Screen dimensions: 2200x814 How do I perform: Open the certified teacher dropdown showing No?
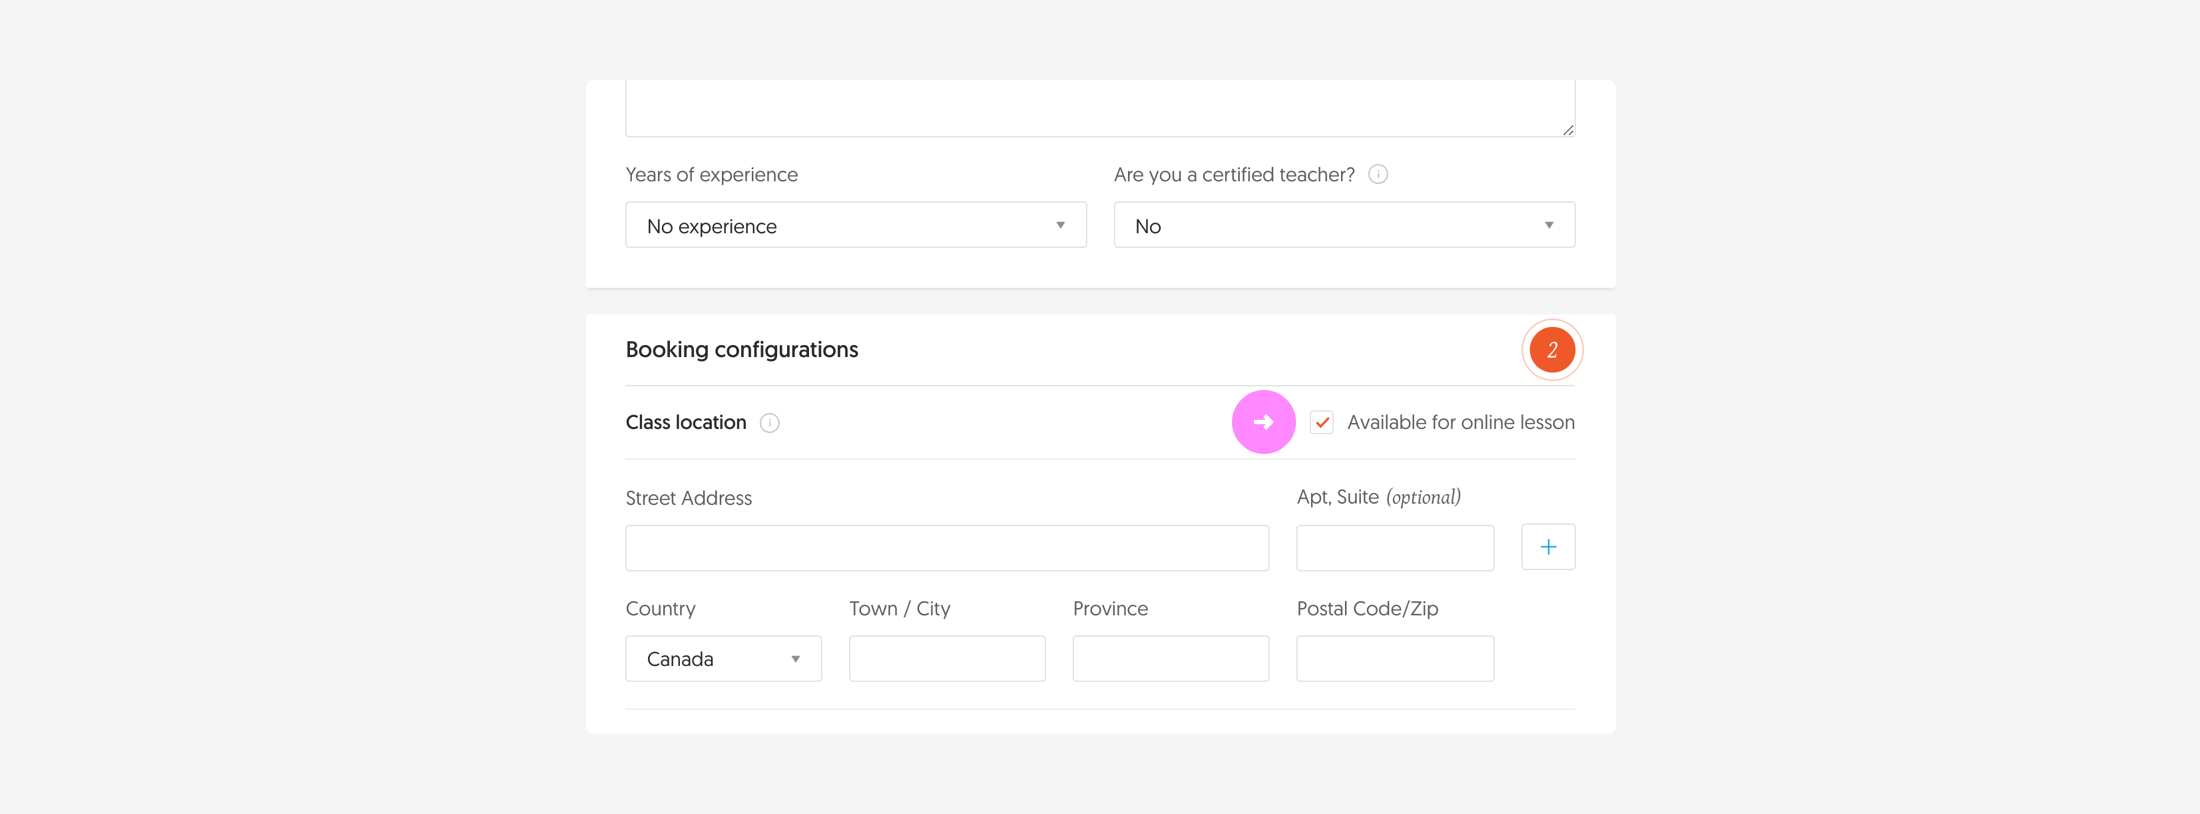tap(1344, 225)
